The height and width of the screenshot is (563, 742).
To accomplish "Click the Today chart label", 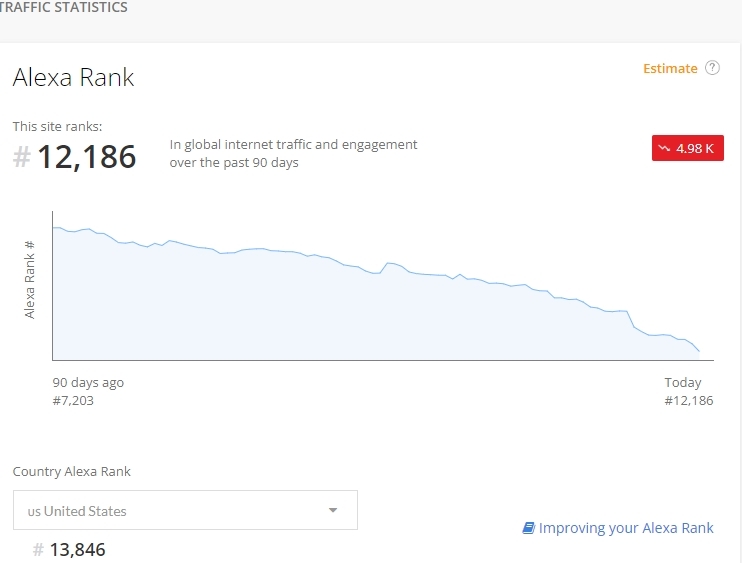I will coord(683,382).
